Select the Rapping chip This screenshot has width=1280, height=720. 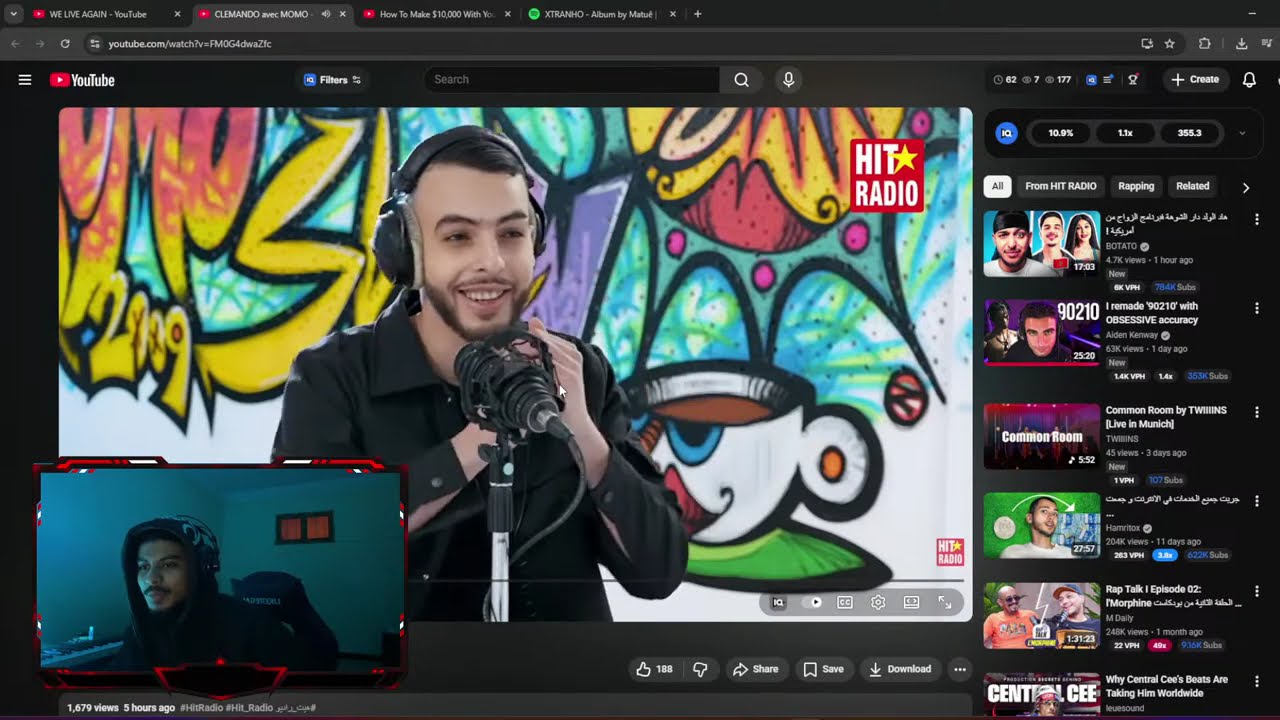pos(1136,186)
